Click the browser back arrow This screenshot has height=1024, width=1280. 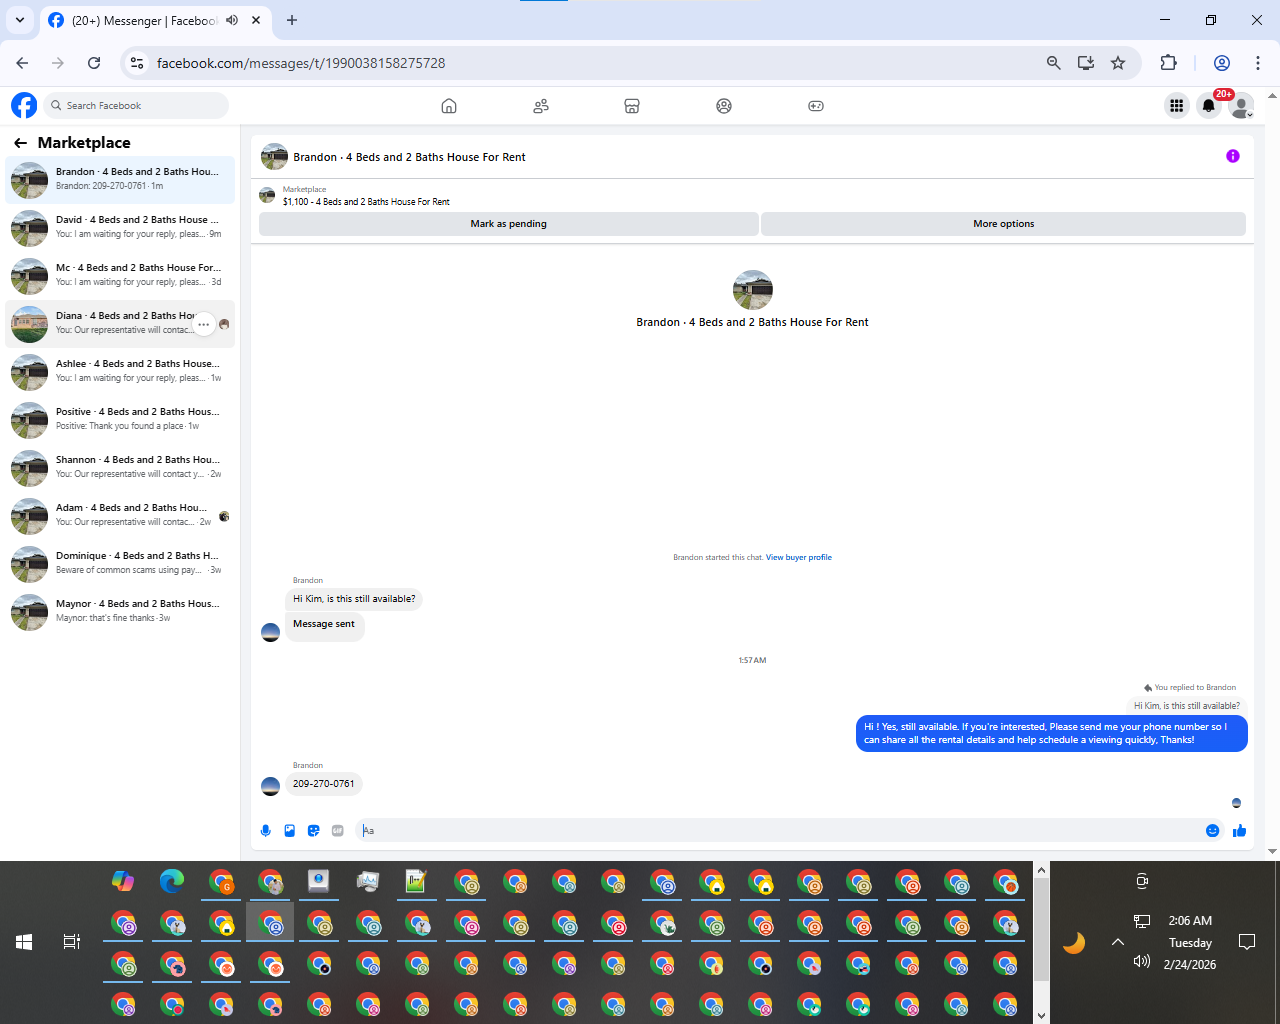[22, 63]
